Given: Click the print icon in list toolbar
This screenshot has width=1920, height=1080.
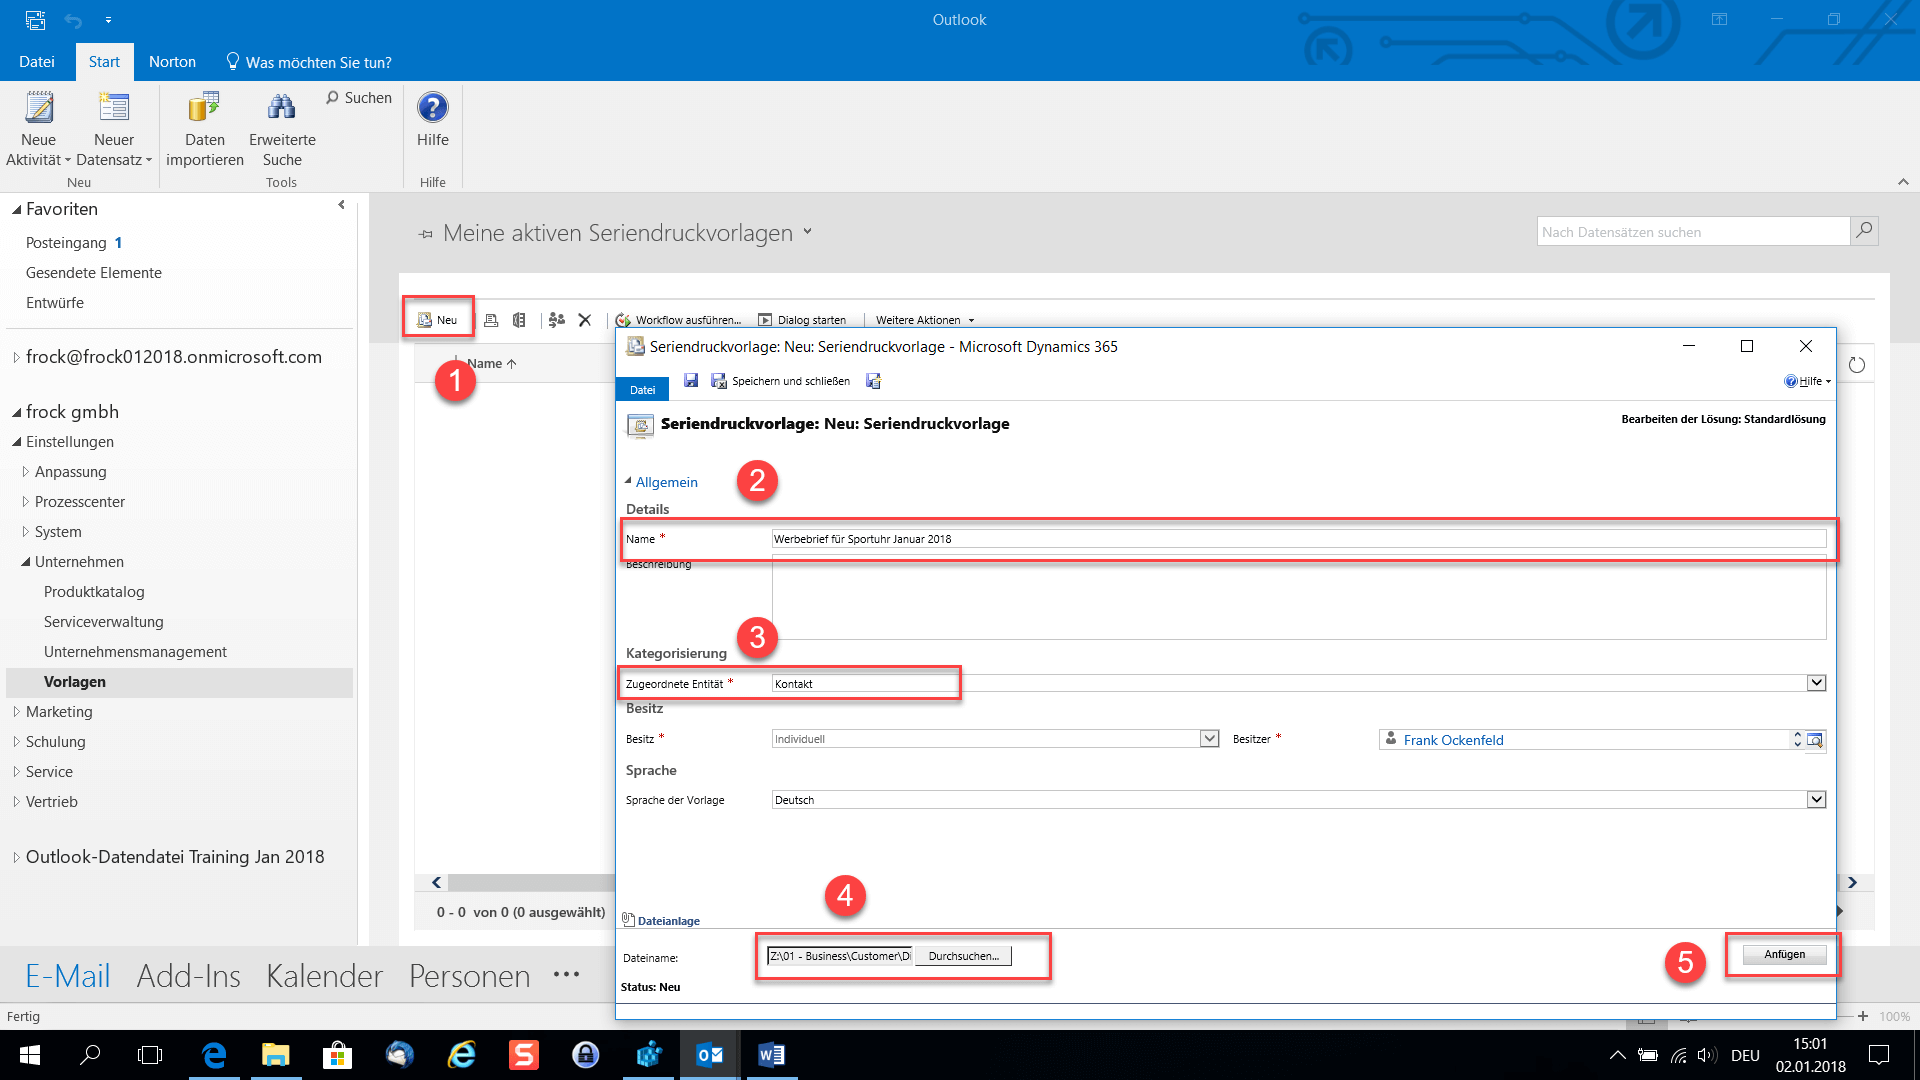Looking at the screenshot, I should (x=491, y=320).
